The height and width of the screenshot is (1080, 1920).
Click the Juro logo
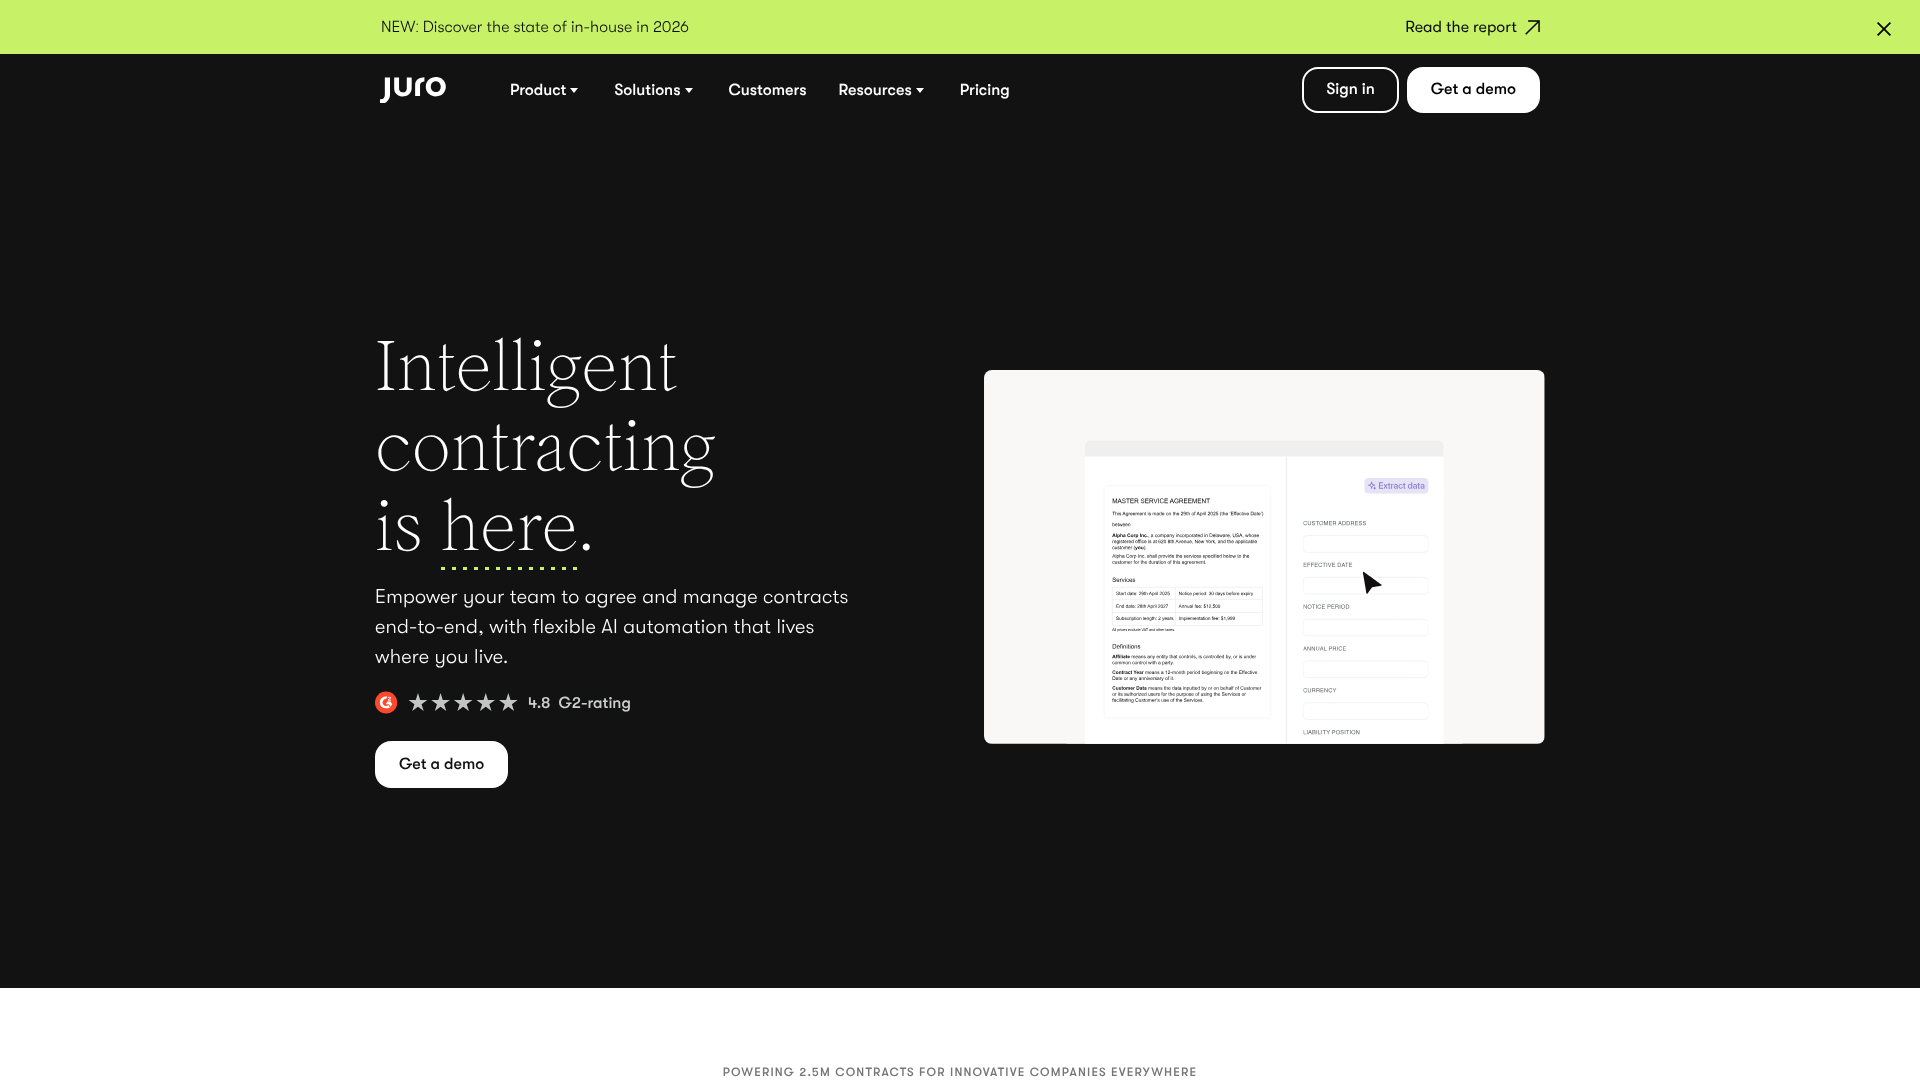pyautogui.click(x=412, y=88)
